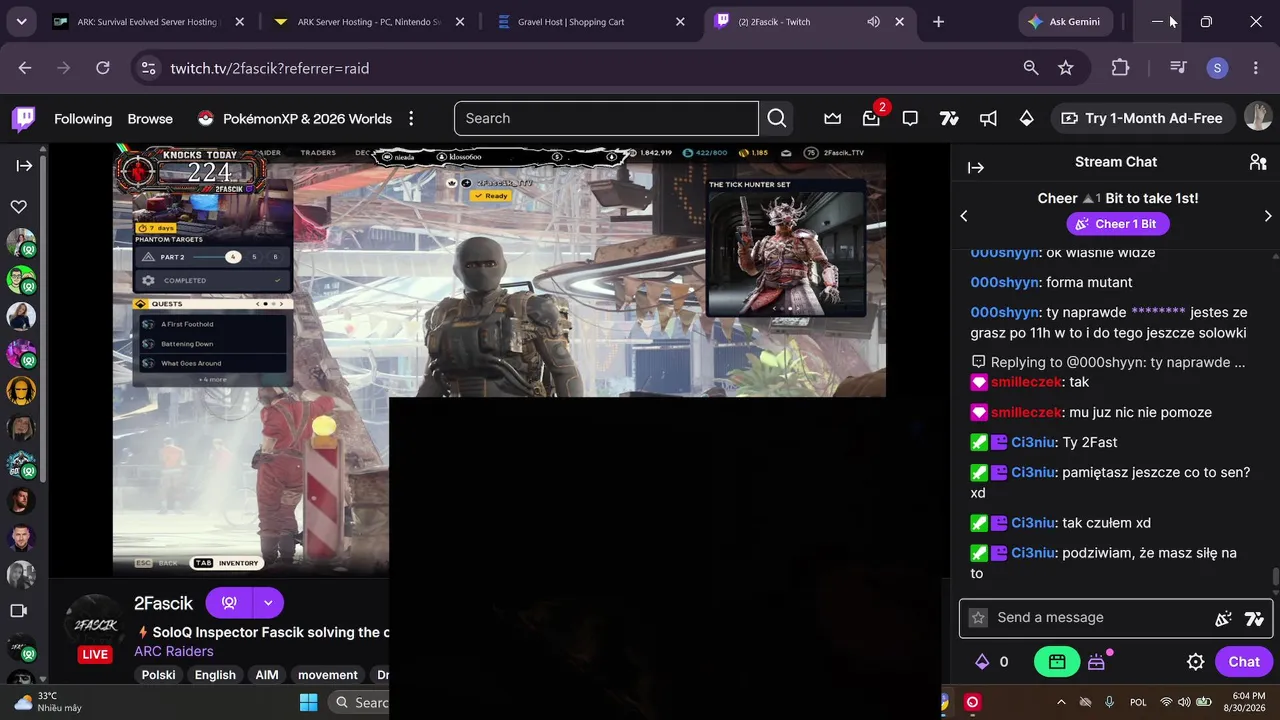Reload the page with the refresh icon
The height and width of the screenshot is (720, 1280).
point(103,68)
